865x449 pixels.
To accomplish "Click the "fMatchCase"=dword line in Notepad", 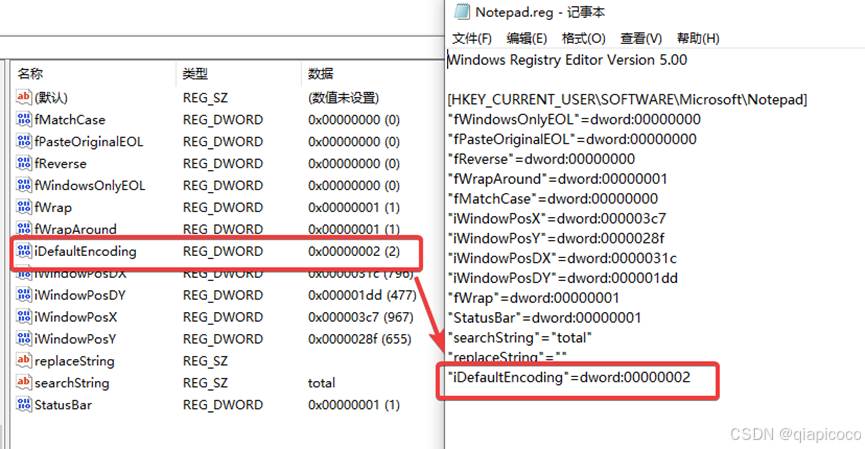I will (x=553, y=199).
